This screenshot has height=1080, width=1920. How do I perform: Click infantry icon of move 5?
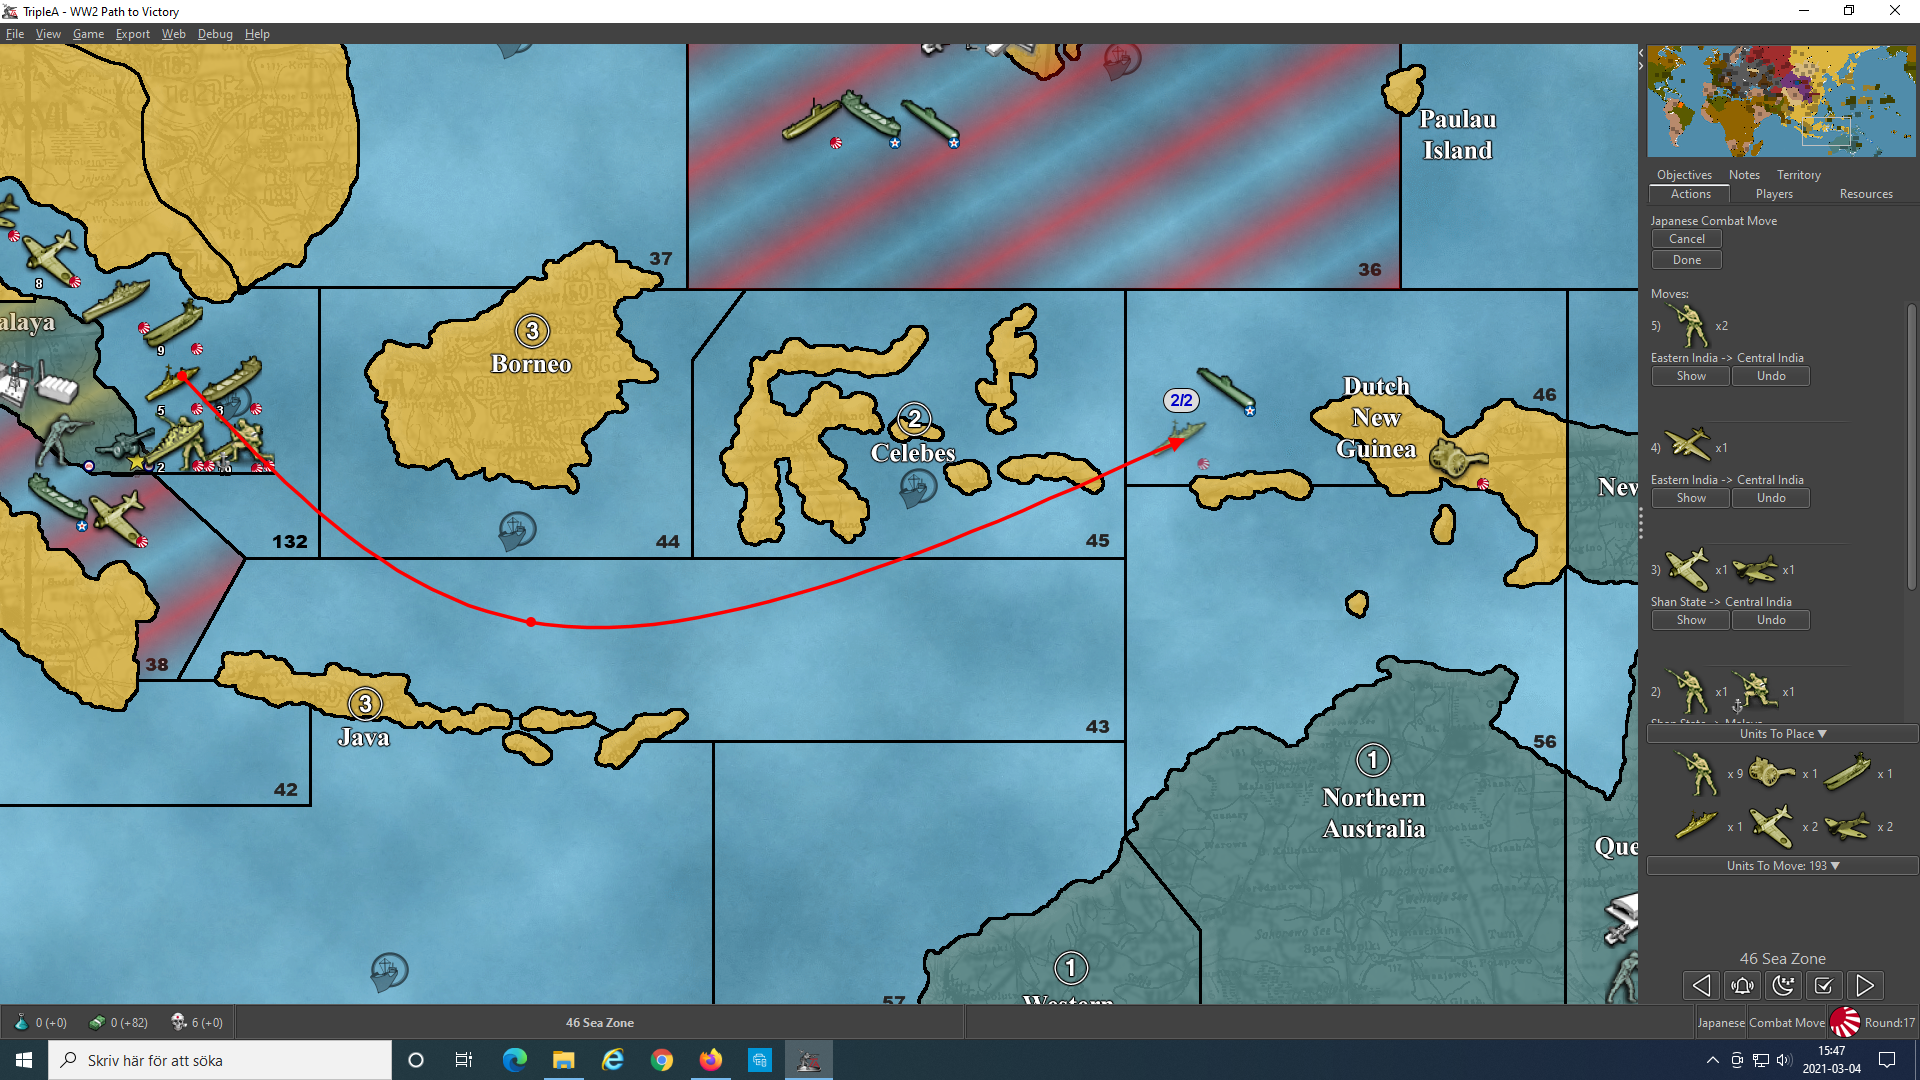1690,325
